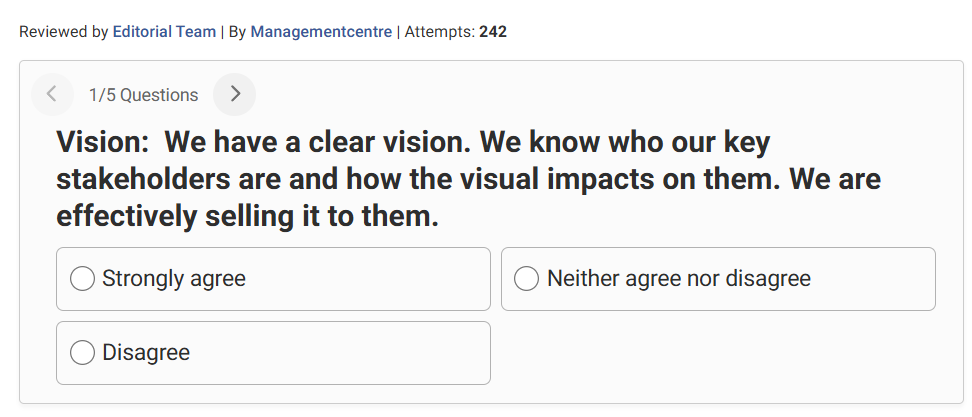Pick the Disagree radio button
This screenshot has height=417, width=972.
tap(82, 352)
